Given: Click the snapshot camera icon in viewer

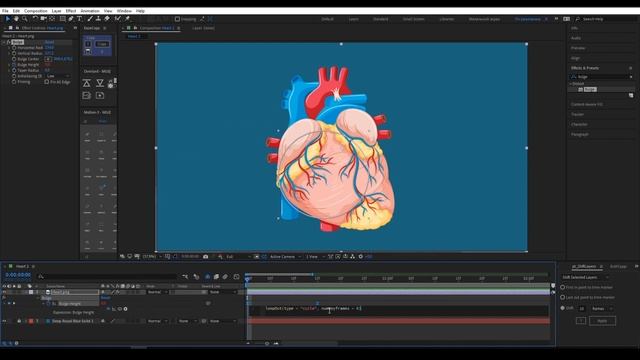Looking at the screenshot, I should 206,257.
